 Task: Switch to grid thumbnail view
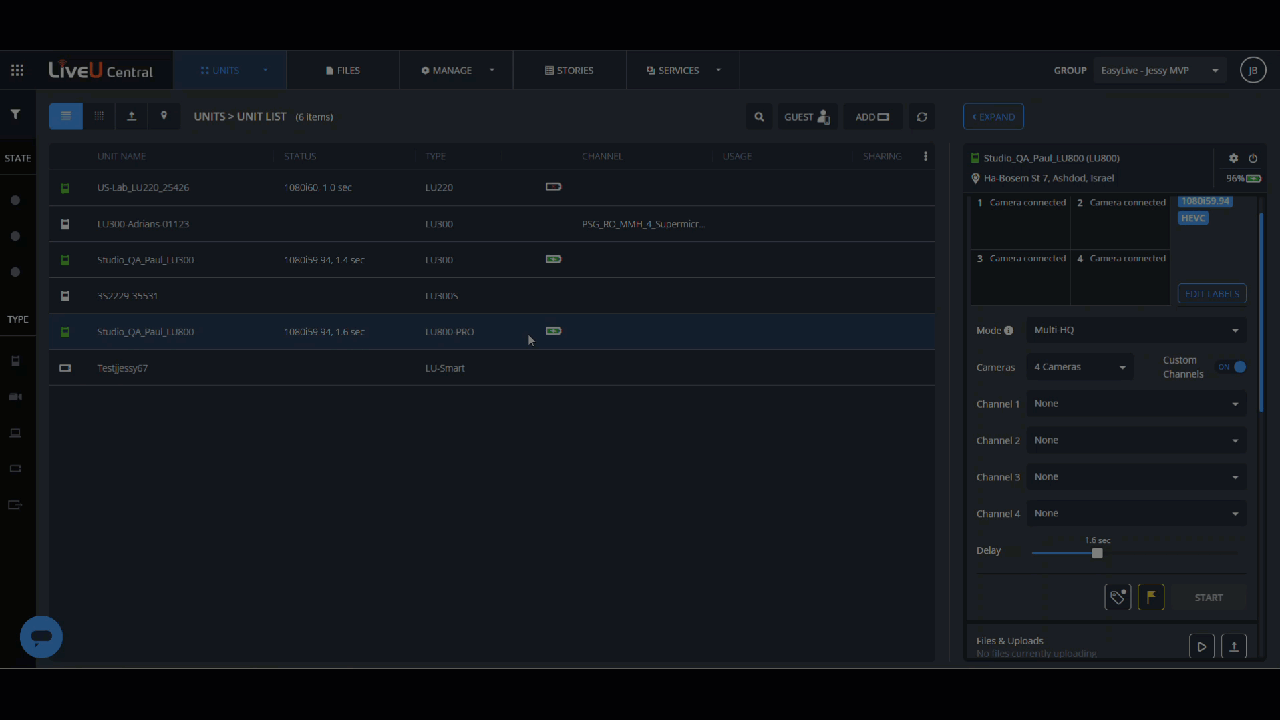click(99, 116)
